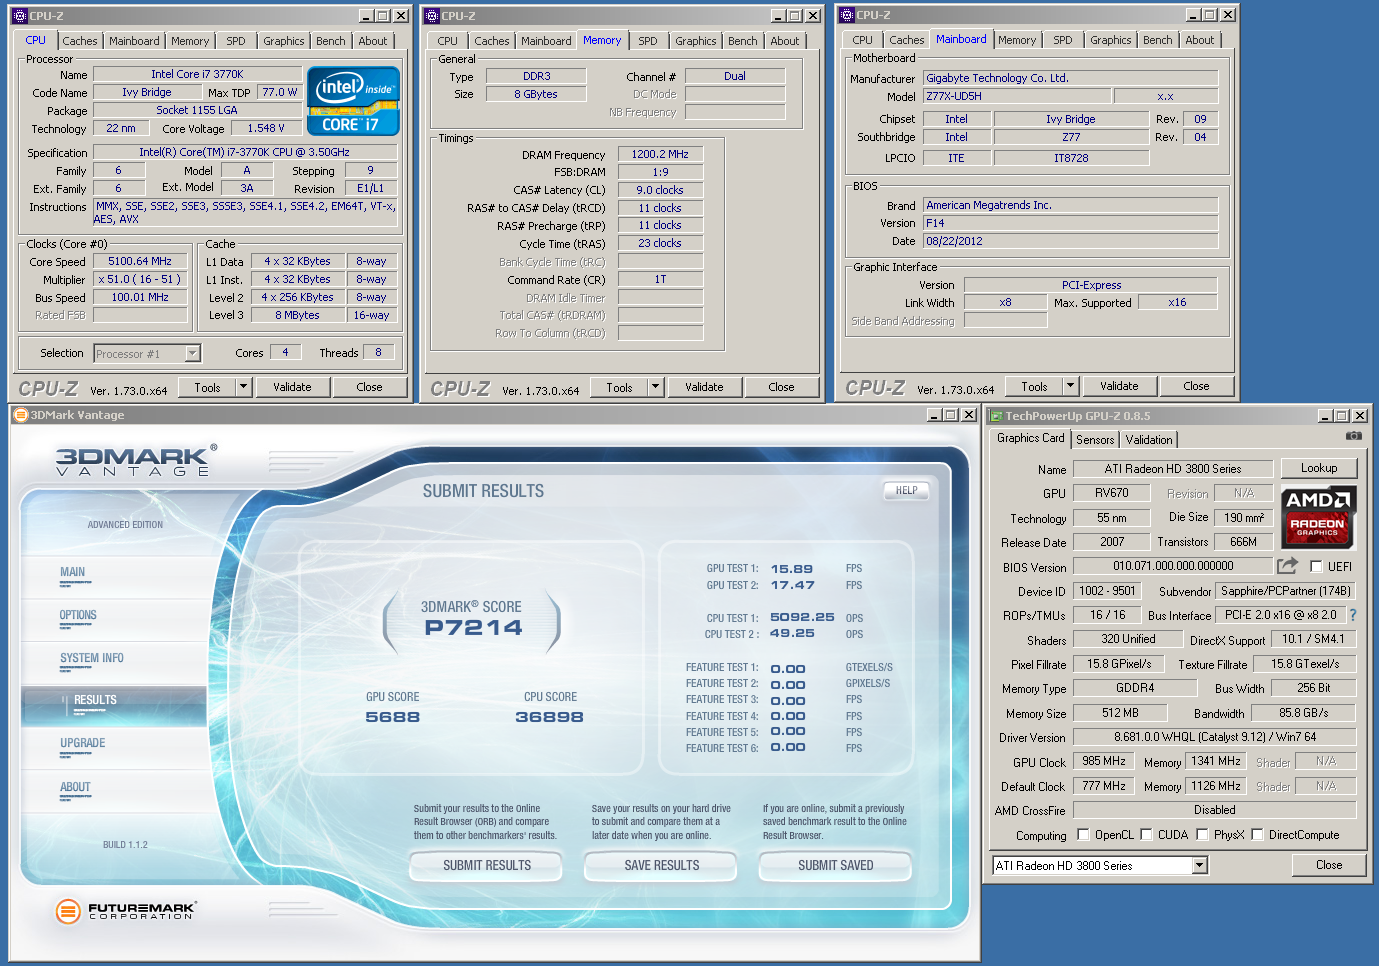Click the GPU-Z Name field
This screenshot has height=966, width=1379.
click(1173, 469)
